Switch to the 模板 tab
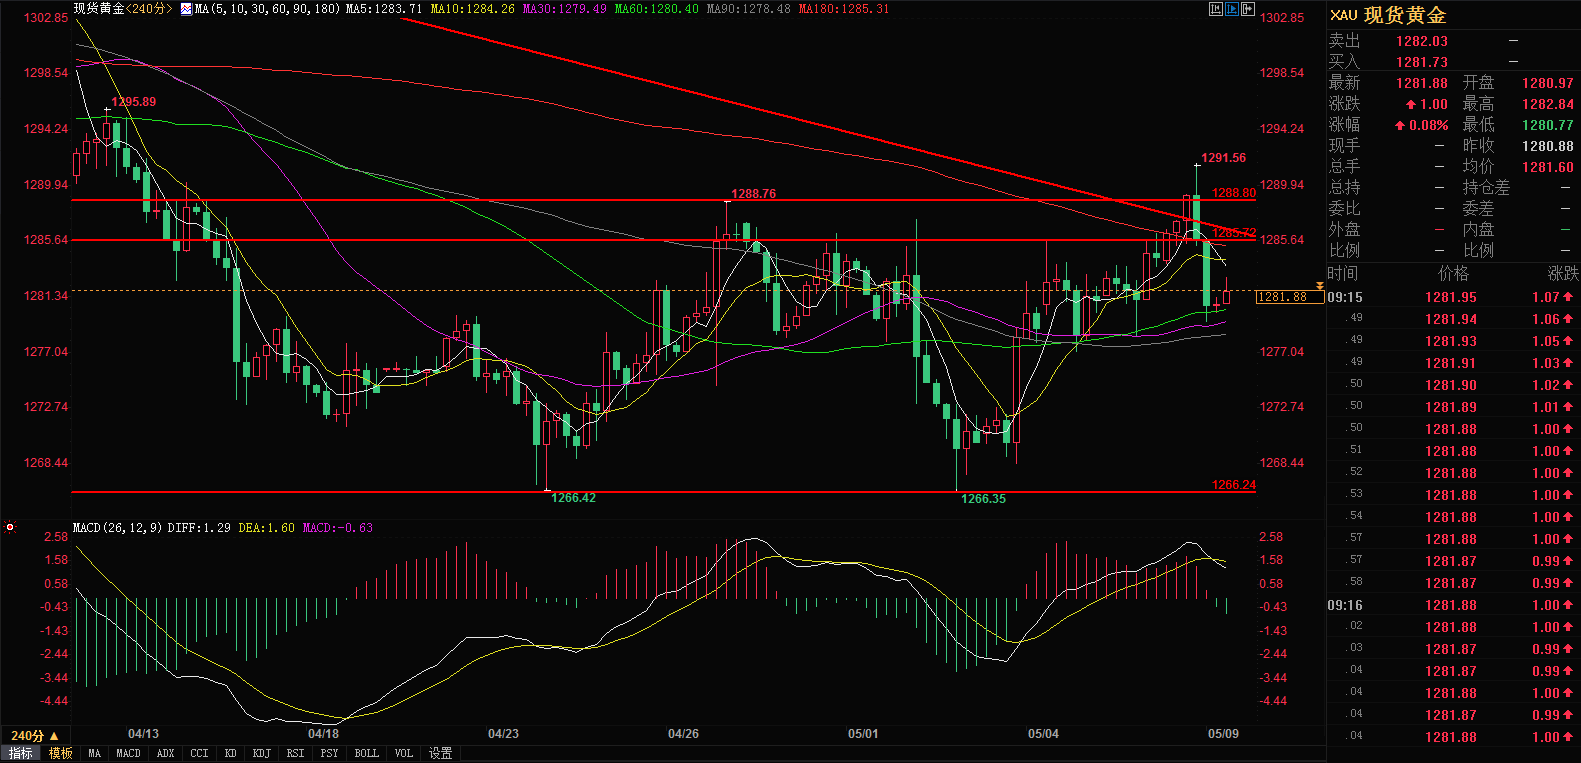1581x763 pixels. 61,753
